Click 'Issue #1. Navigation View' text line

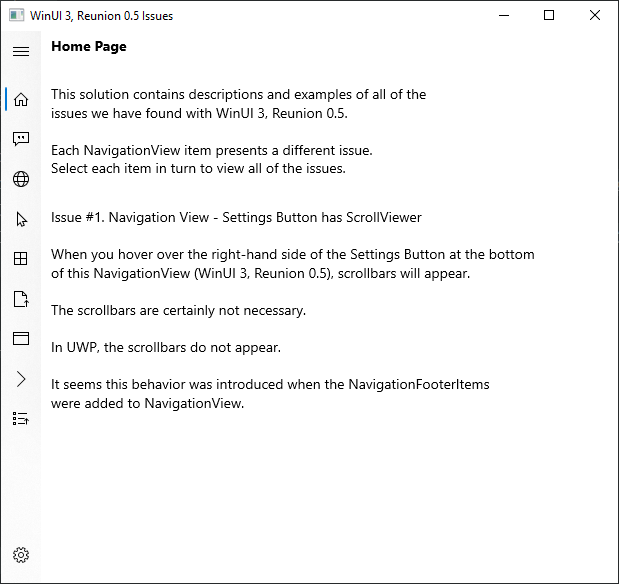click(x=236, y=218)
